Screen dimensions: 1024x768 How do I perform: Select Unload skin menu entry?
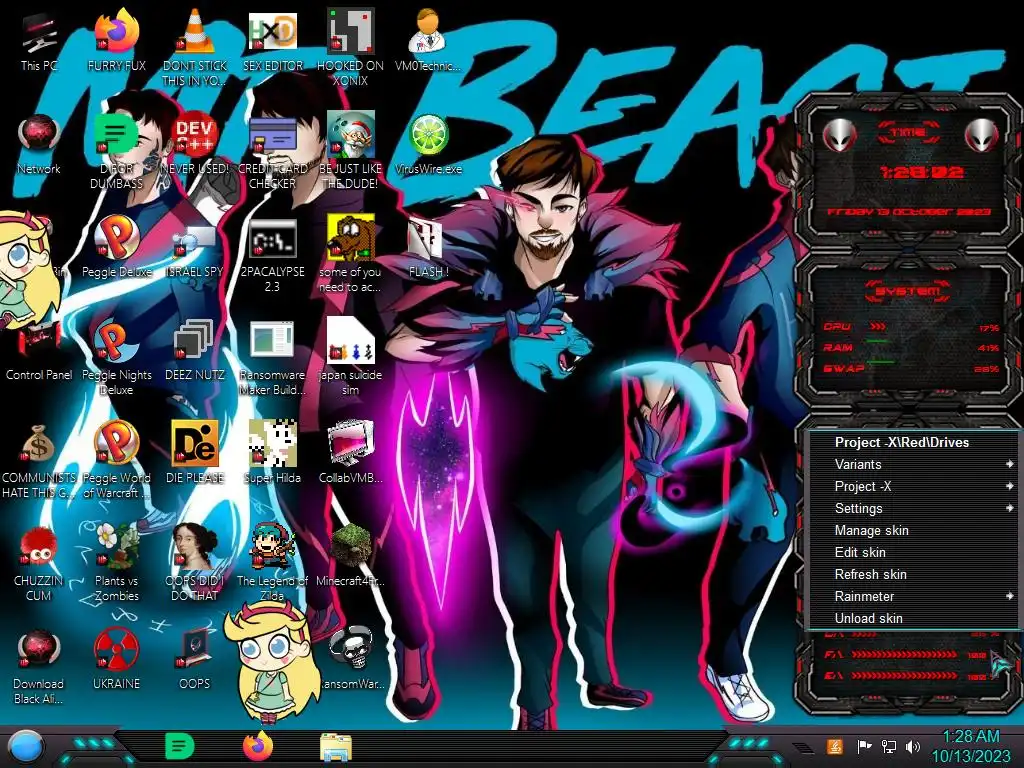914,618
